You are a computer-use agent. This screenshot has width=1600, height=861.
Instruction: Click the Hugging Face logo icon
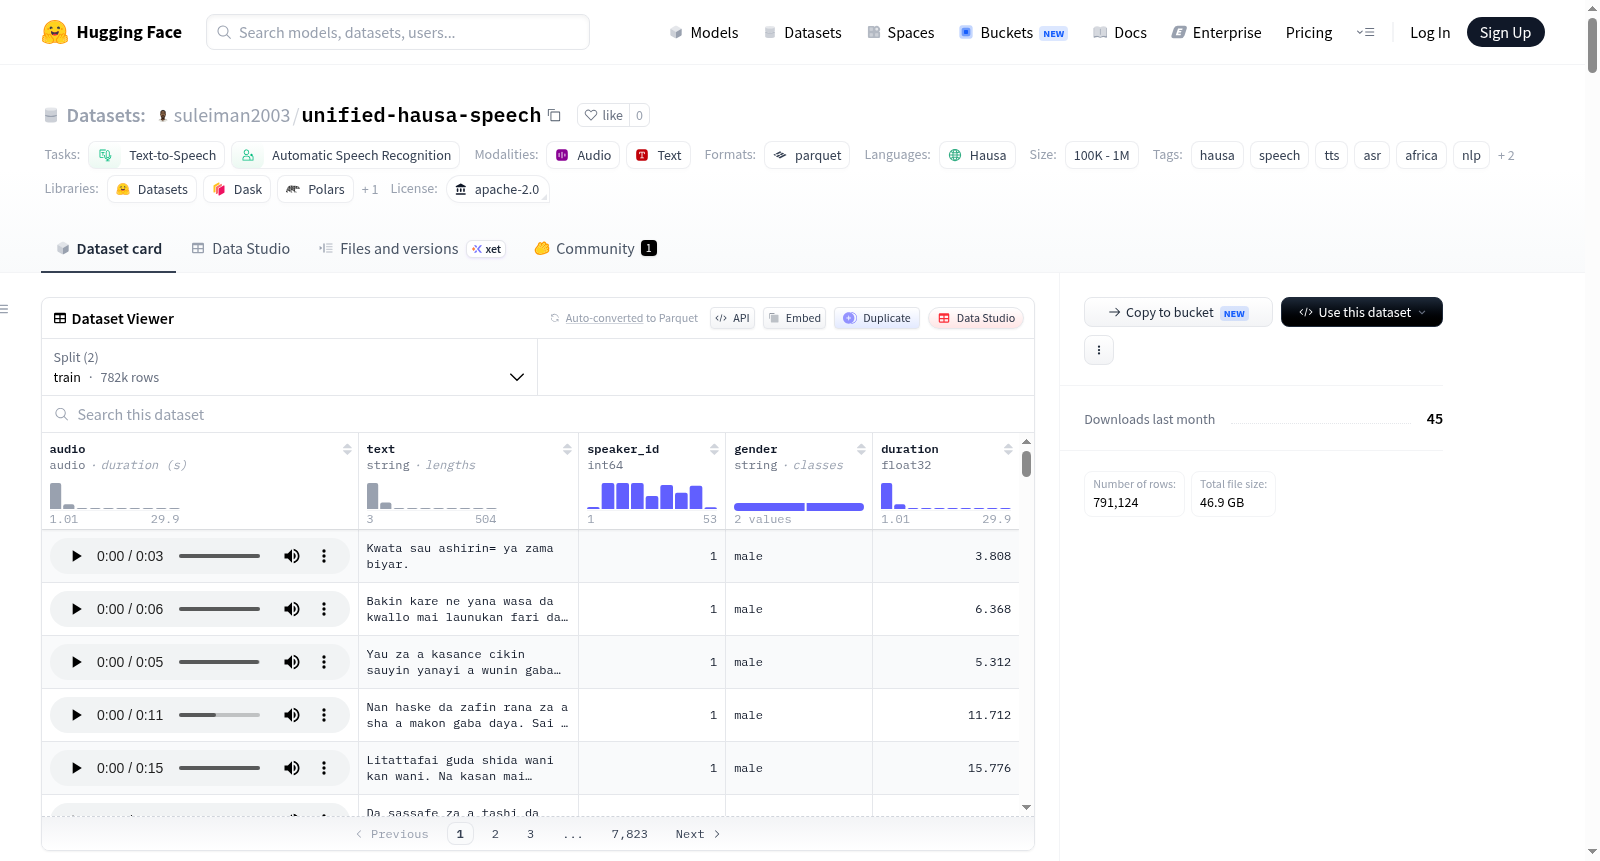click(x=55, y=32)
